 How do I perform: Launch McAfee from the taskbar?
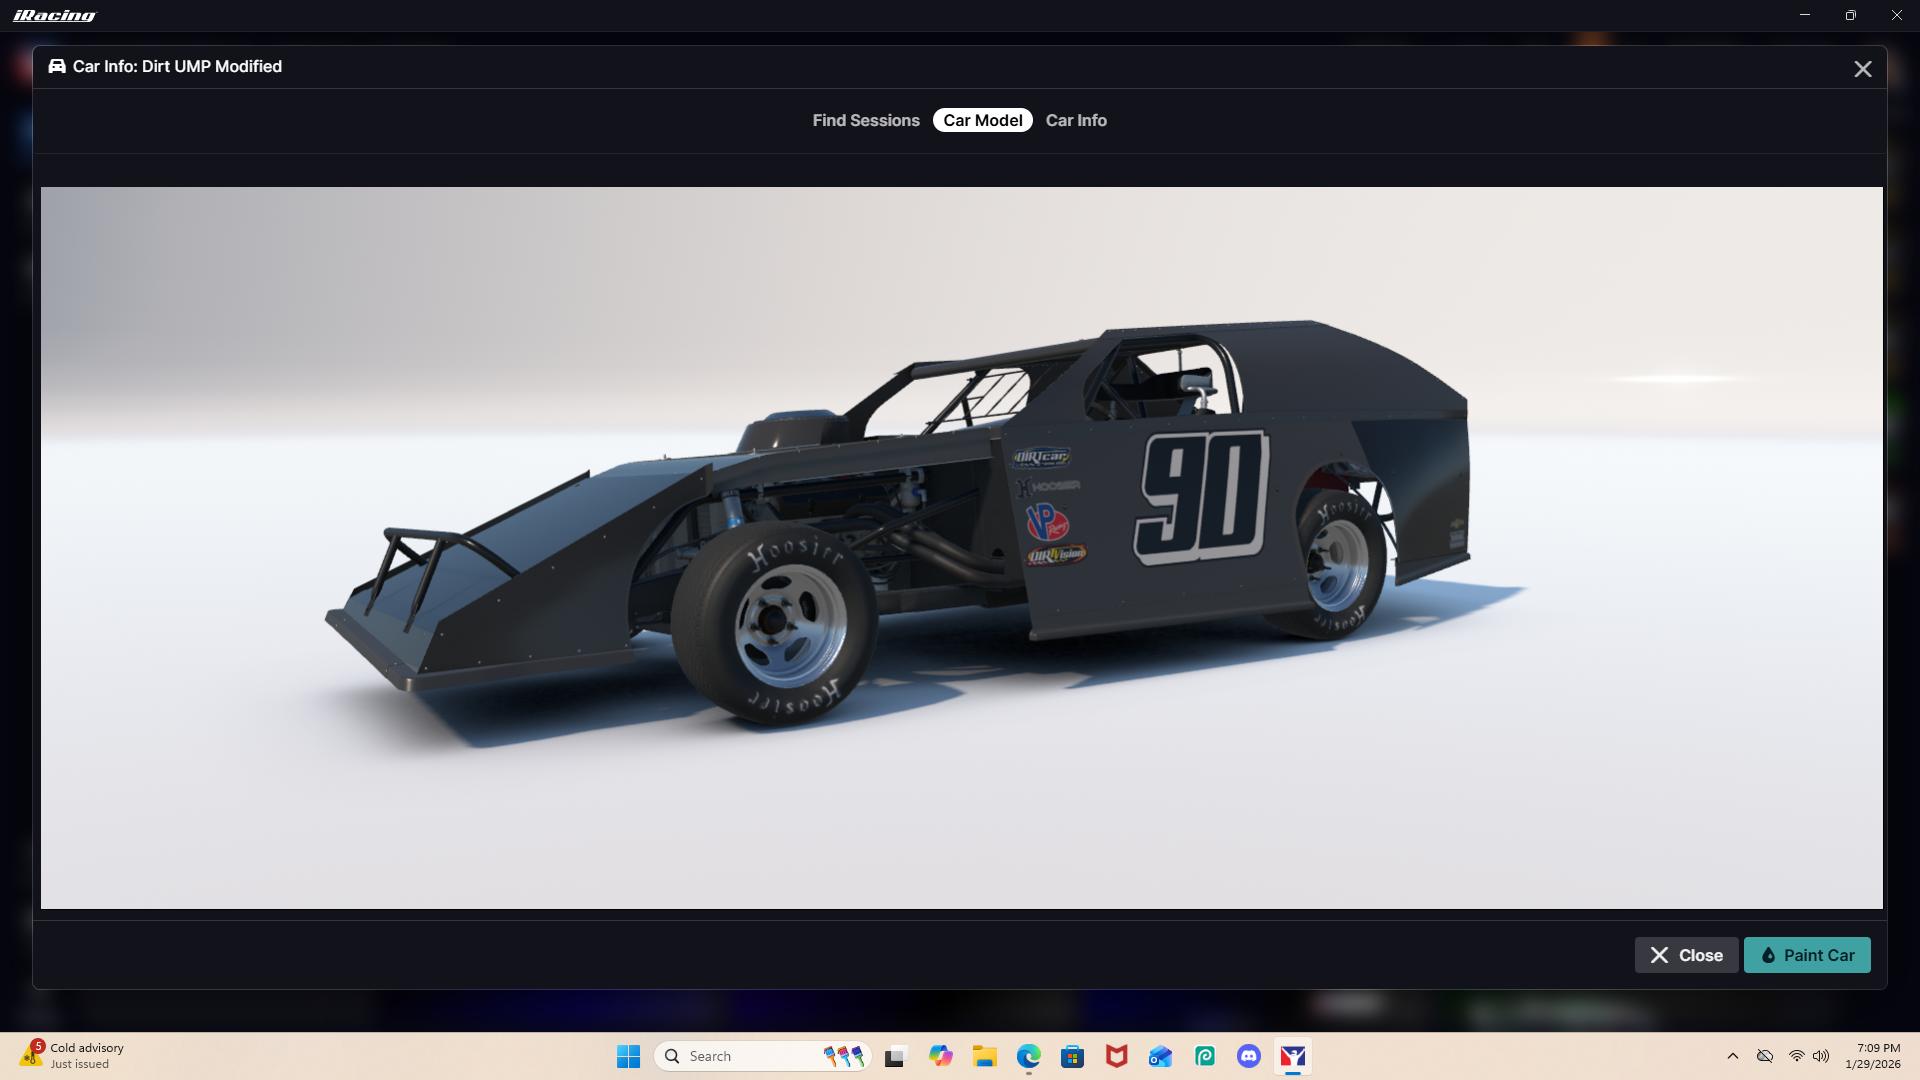[1116, 1056]
